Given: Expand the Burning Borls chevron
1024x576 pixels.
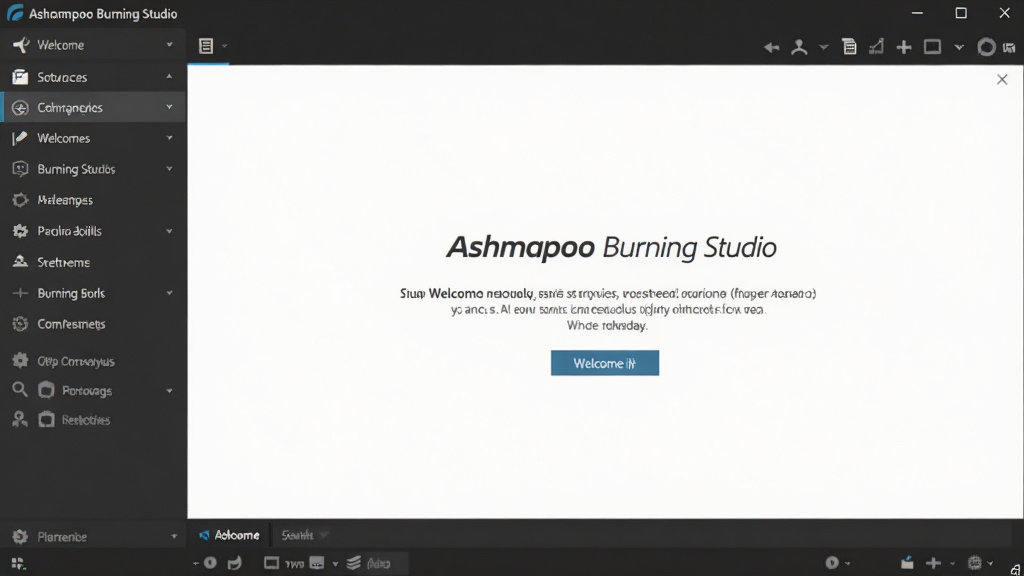Looking at the screenshot, I should [169, 293].
